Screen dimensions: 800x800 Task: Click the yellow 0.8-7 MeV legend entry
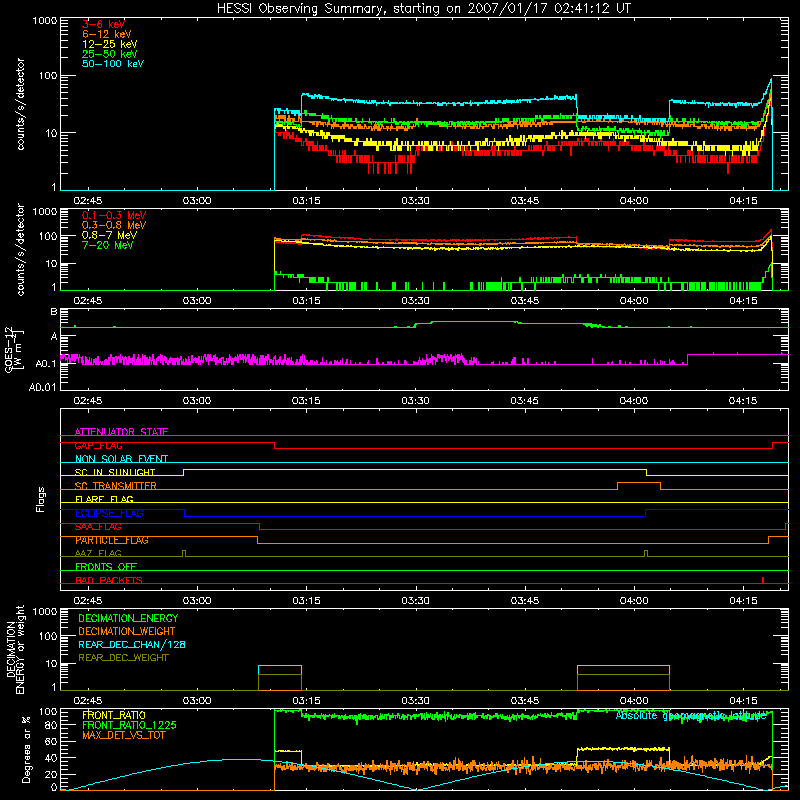point(109,235)
